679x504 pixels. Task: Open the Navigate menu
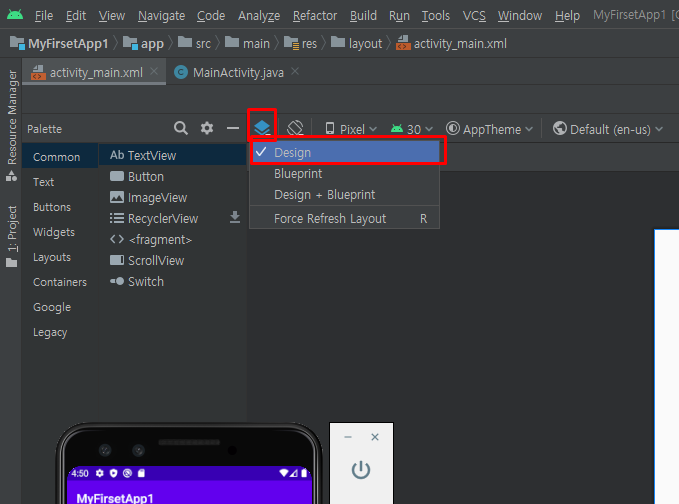click(162, 16)
